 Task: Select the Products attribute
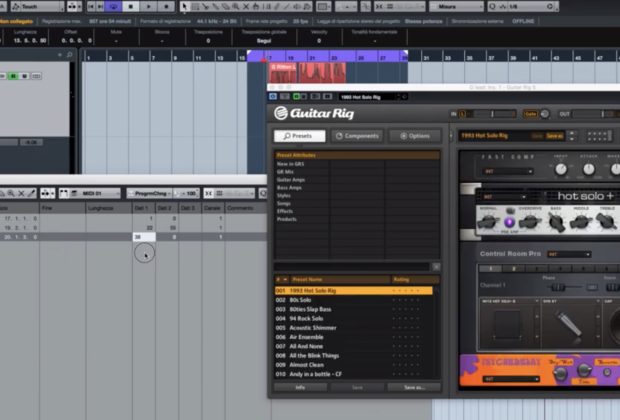click(287, 219)
